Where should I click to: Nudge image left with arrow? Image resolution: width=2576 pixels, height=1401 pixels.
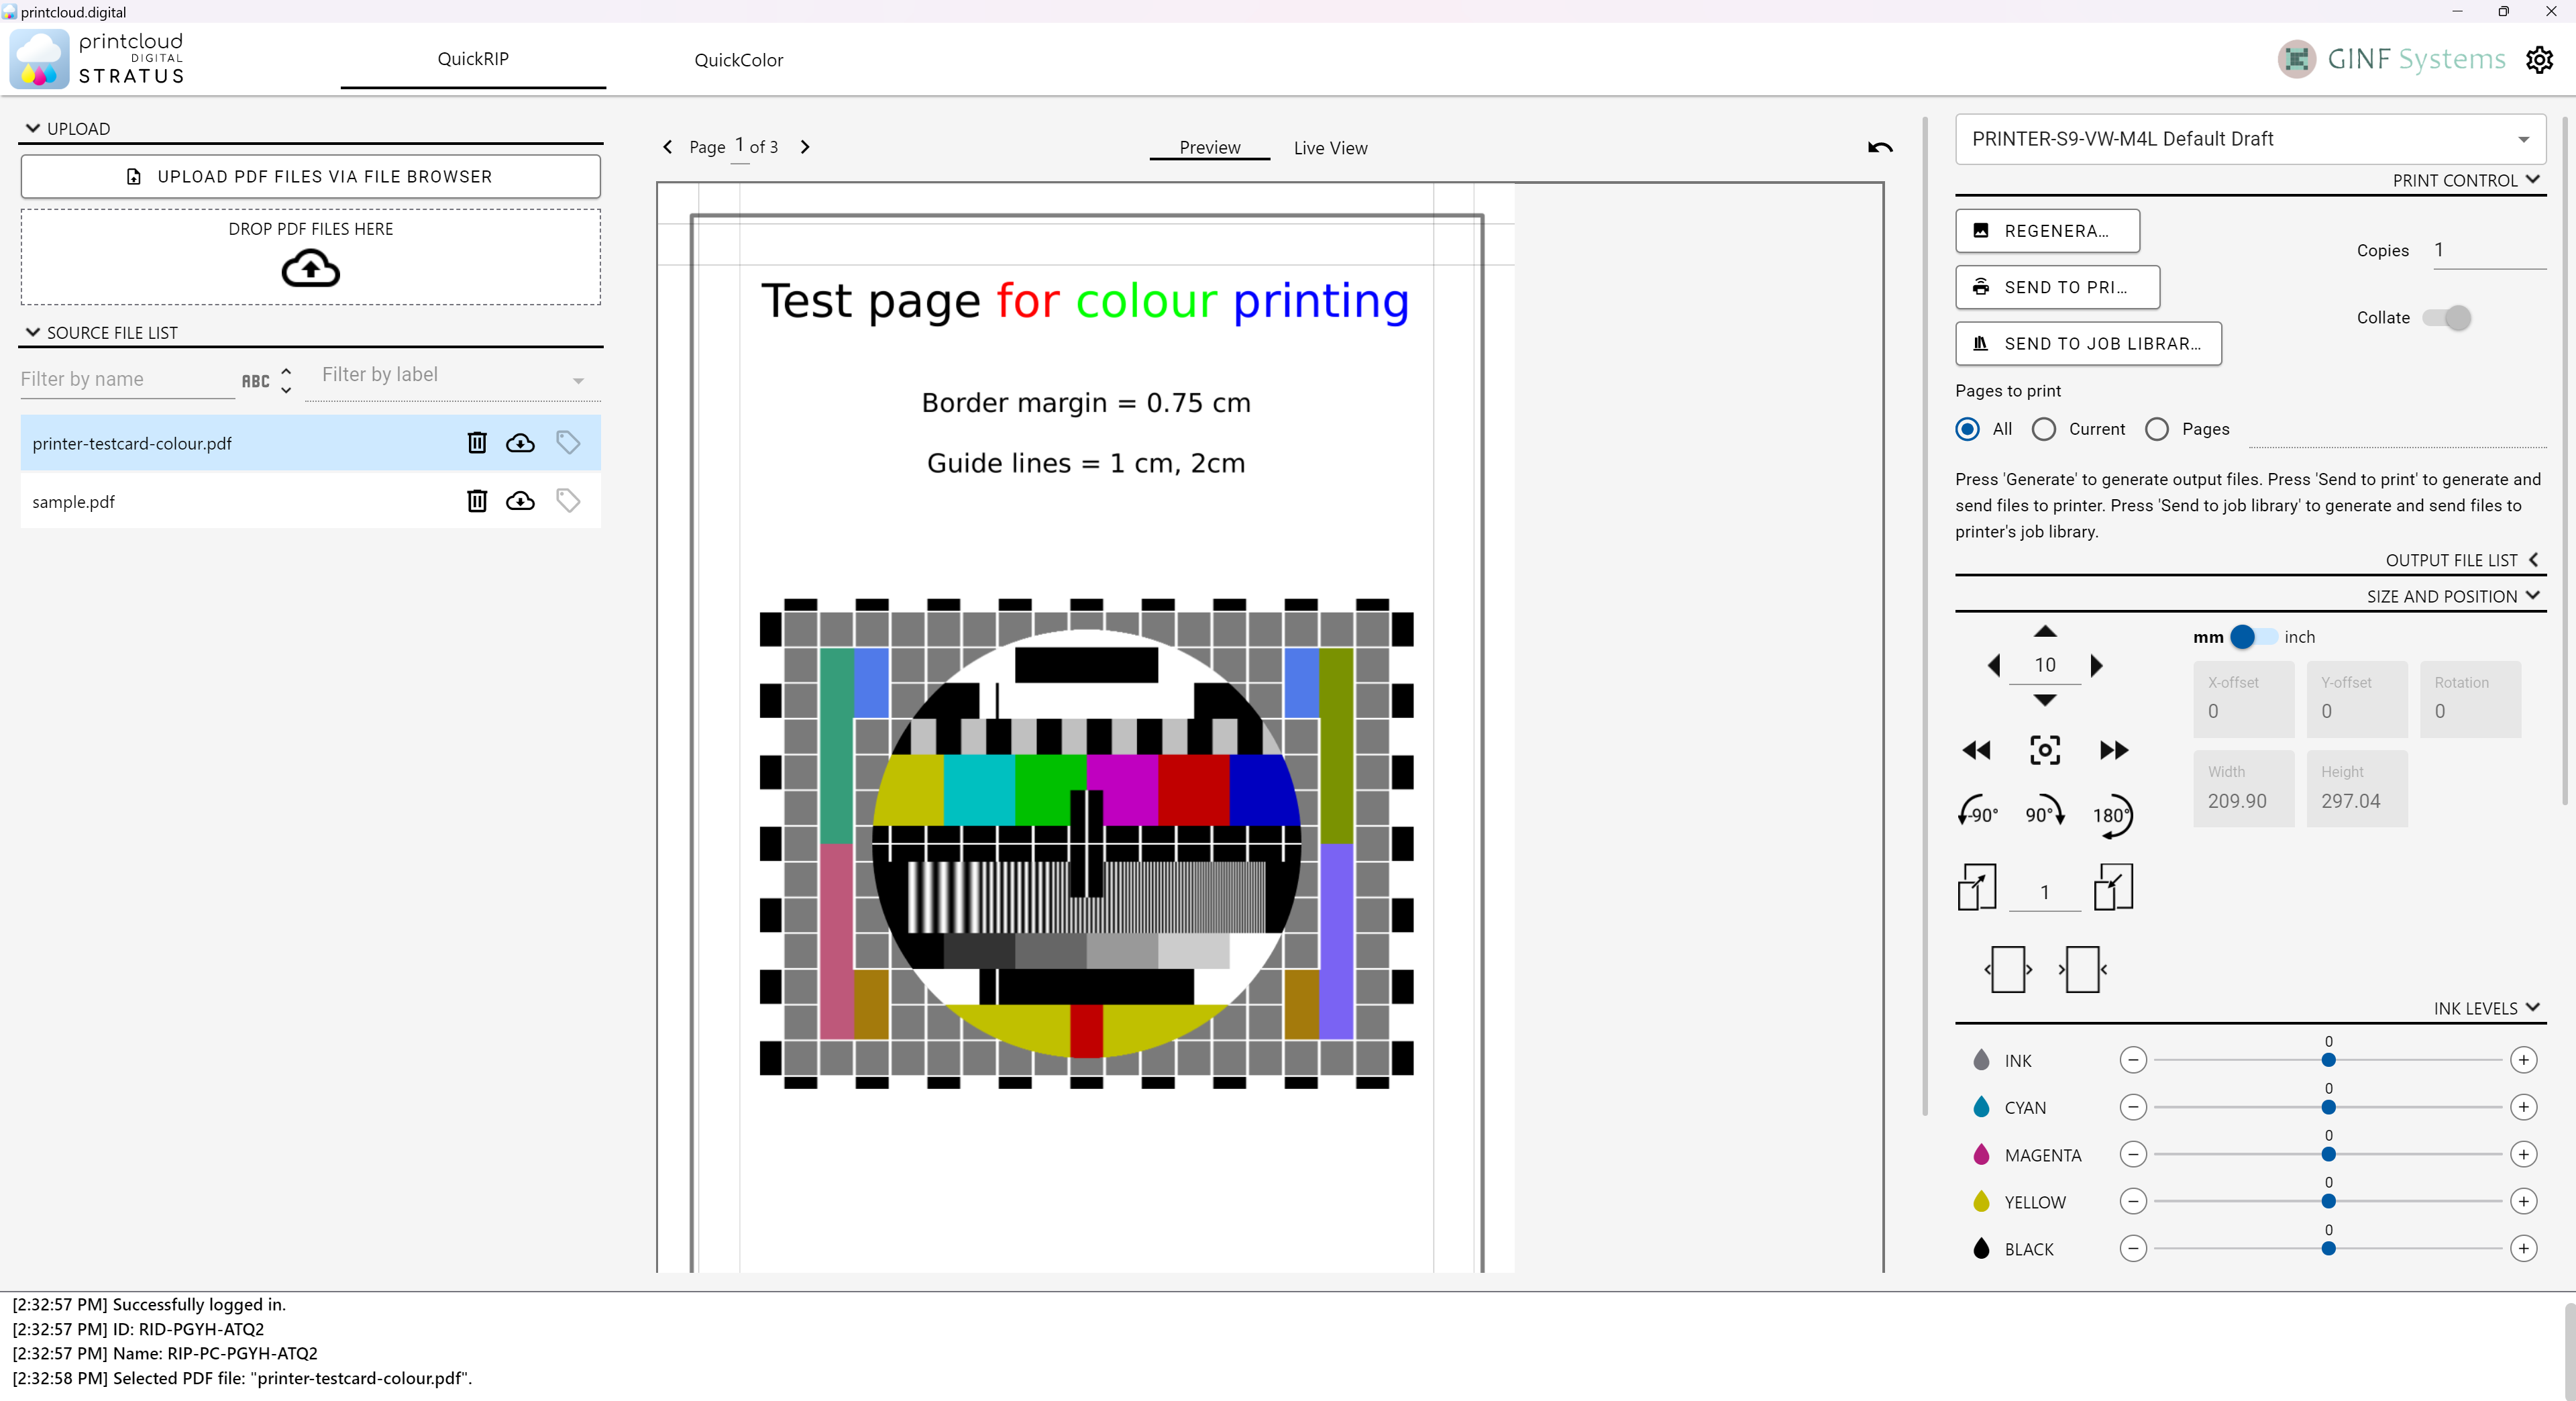[1993, 665]
